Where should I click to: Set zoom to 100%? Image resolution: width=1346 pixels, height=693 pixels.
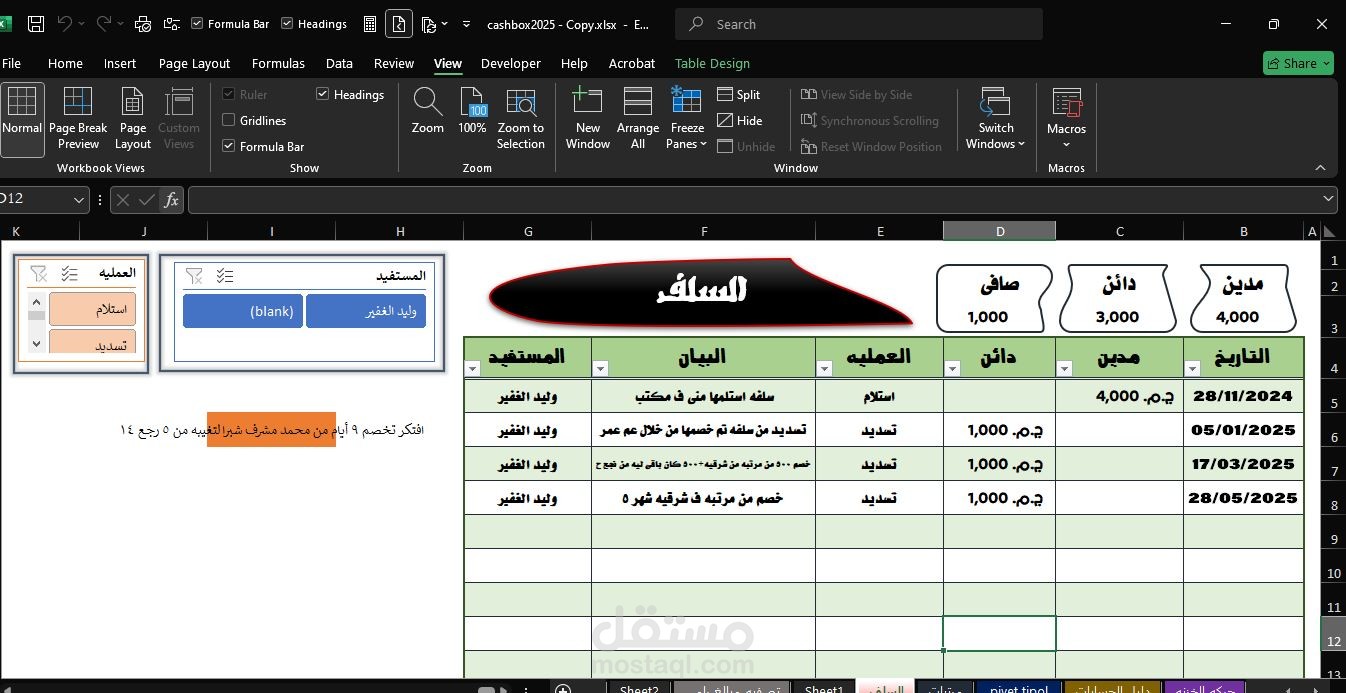point(472,111)
